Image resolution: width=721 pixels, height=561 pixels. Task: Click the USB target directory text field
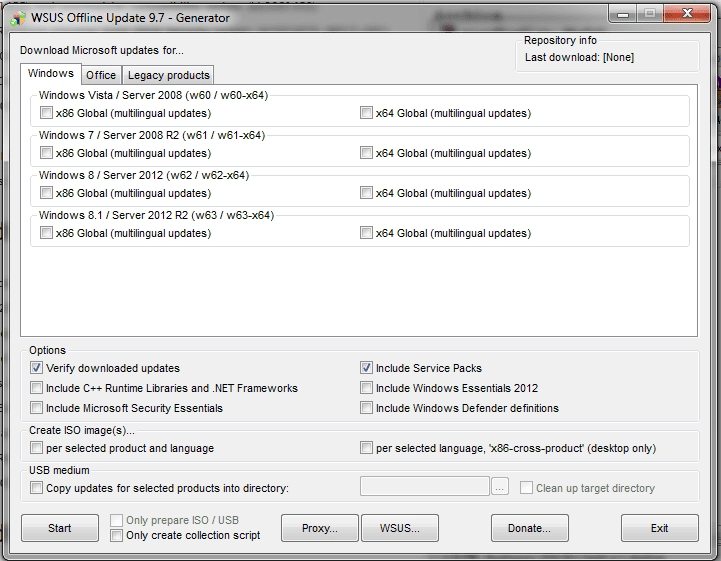[424, 487]
